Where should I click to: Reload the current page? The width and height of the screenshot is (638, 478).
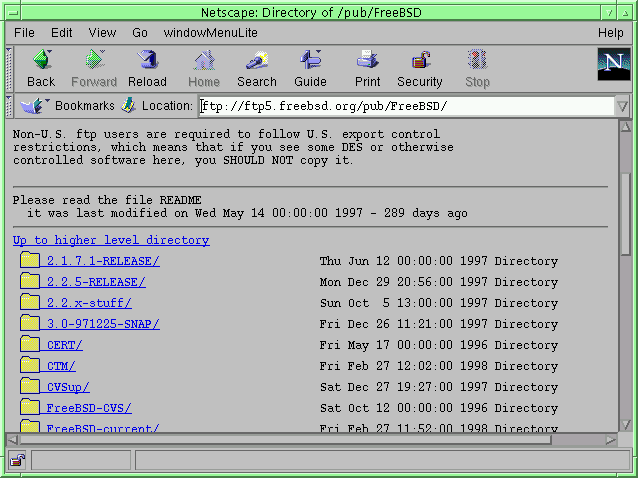[147, 60]
